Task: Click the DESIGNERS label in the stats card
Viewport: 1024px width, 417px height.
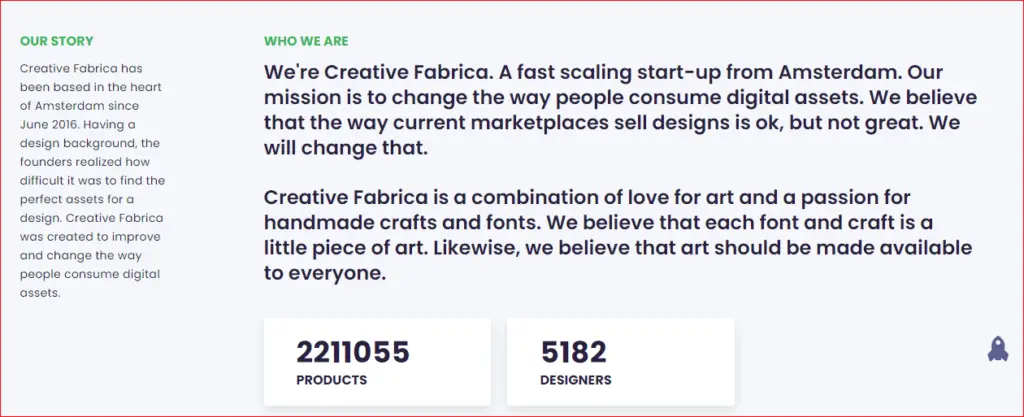Action: pos(576,380)
